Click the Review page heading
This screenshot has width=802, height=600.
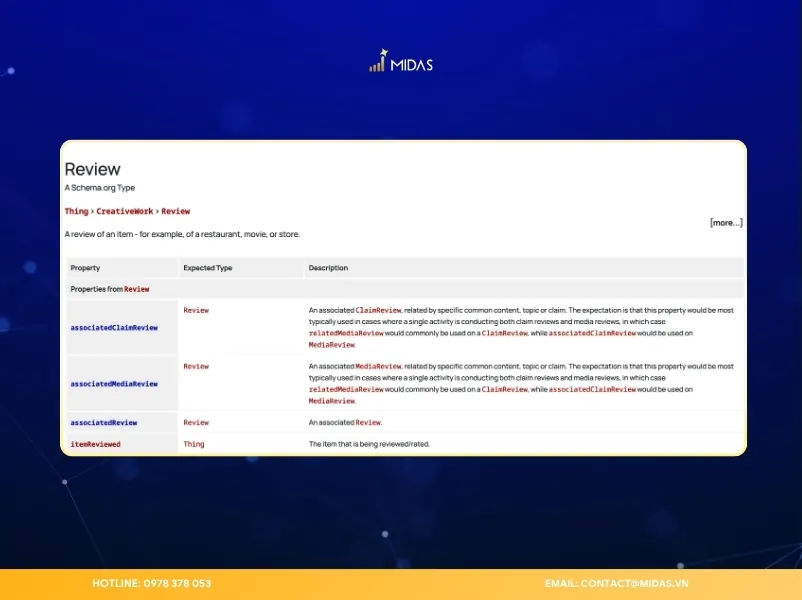click(x=92, y=169)
